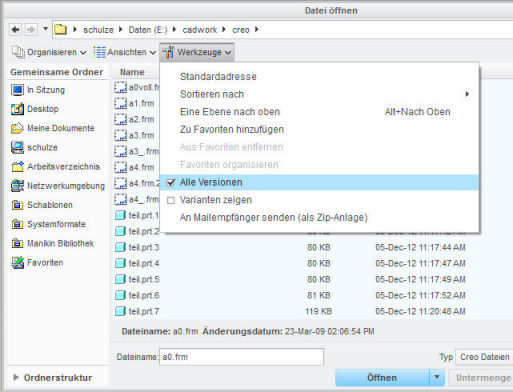Click the Organisieren icon
The width and height of the screenshot is (513, 392).
coord(18,52)
